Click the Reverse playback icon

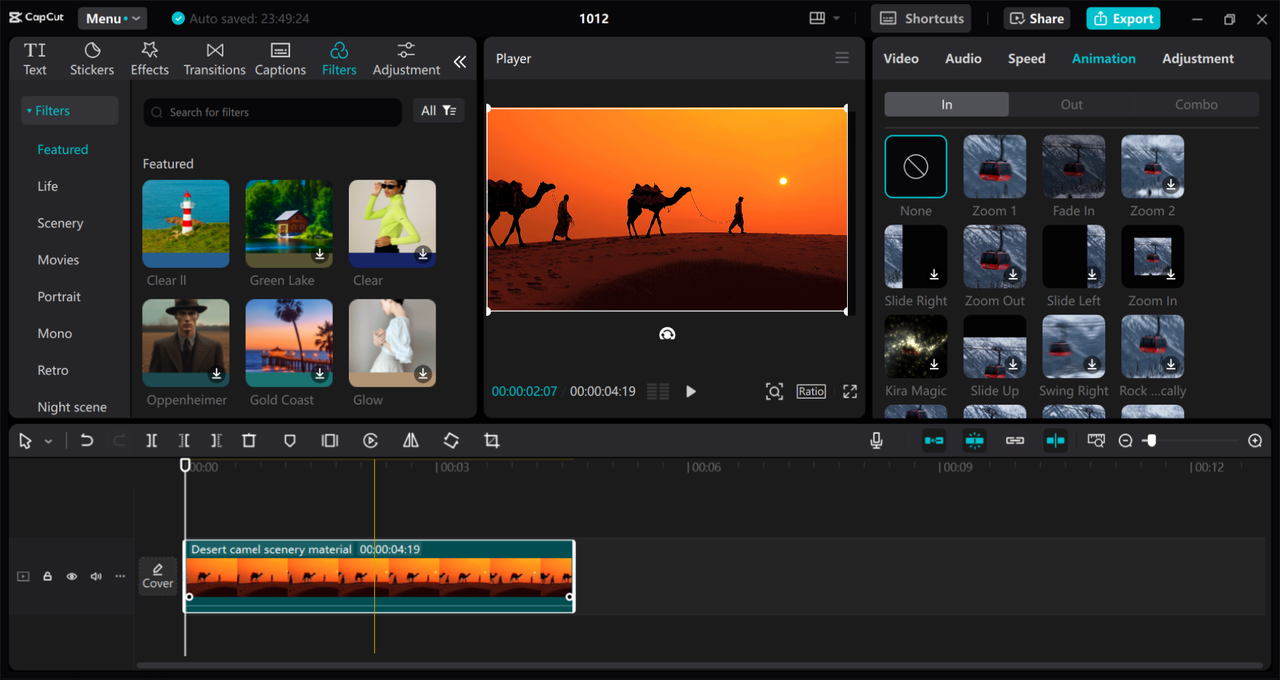tap(370, 441)
